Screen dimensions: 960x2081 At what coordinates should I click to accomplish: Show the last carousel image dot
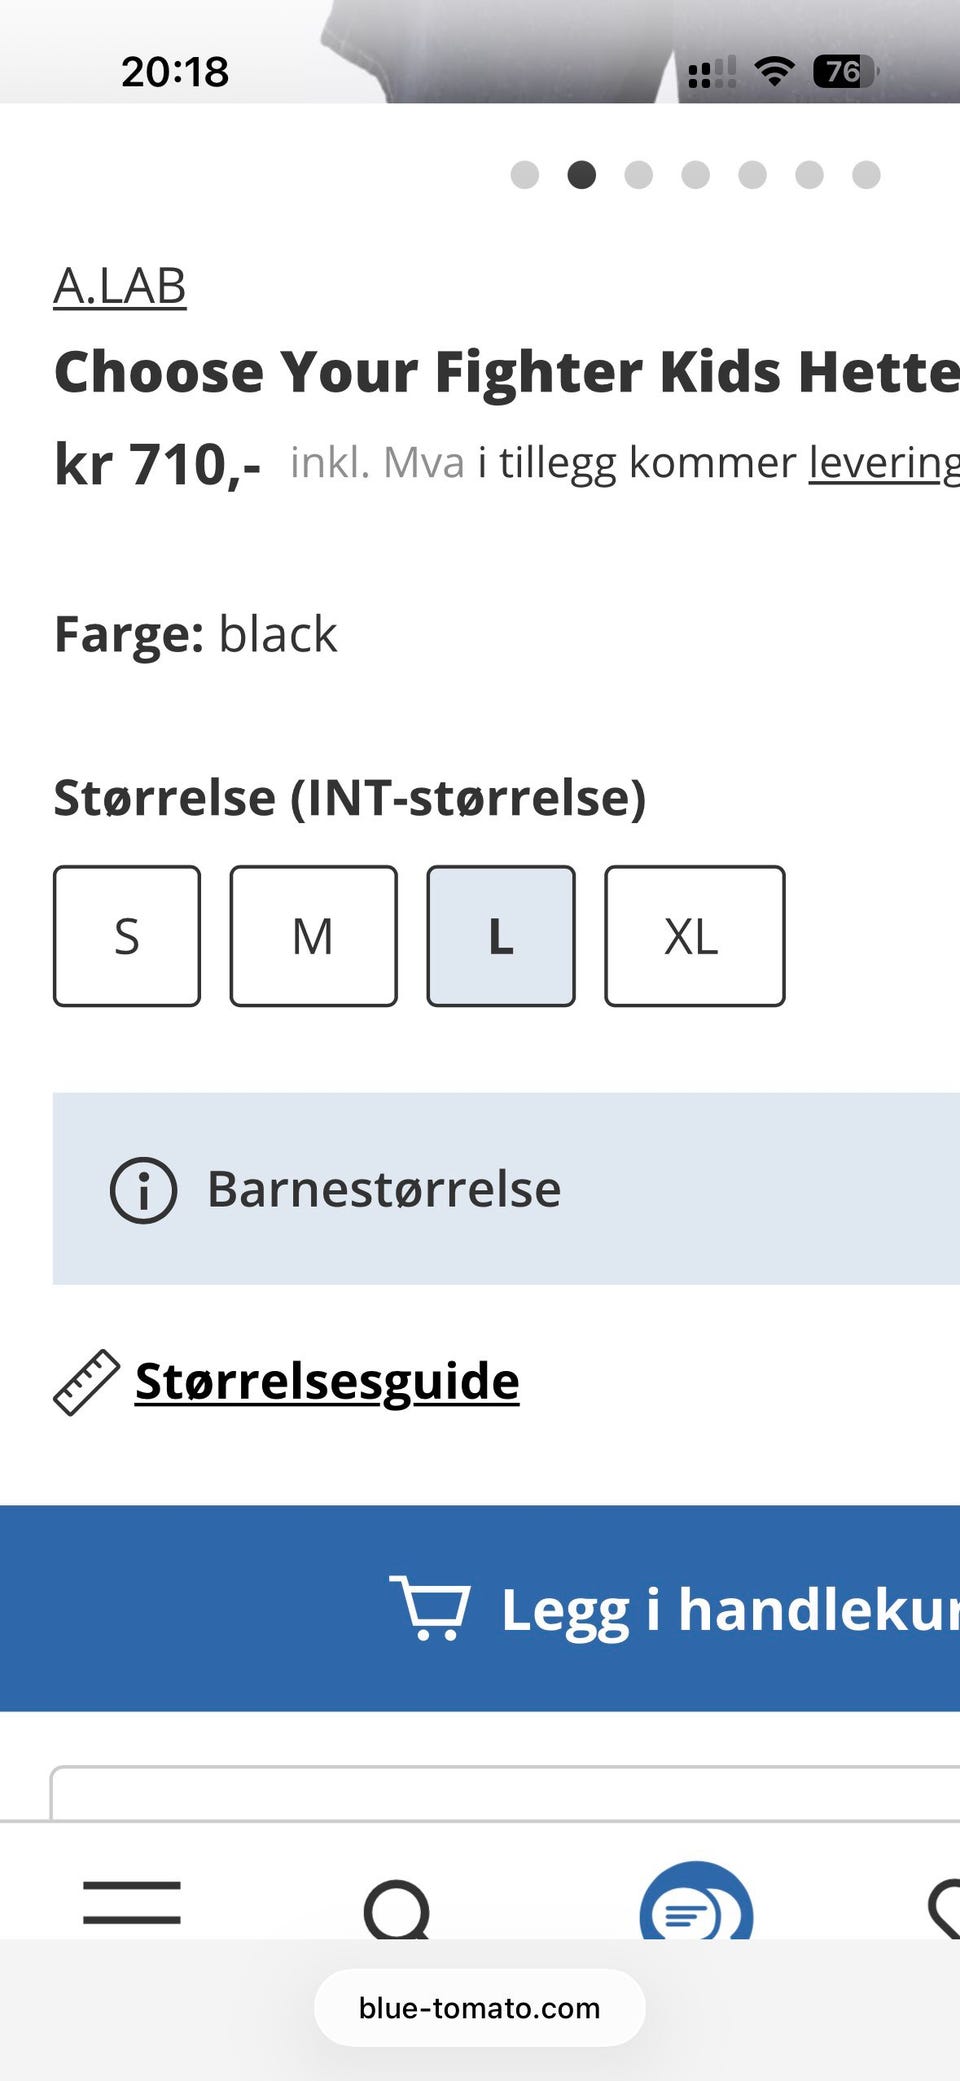pyautogui.click(x=866, y=175)
